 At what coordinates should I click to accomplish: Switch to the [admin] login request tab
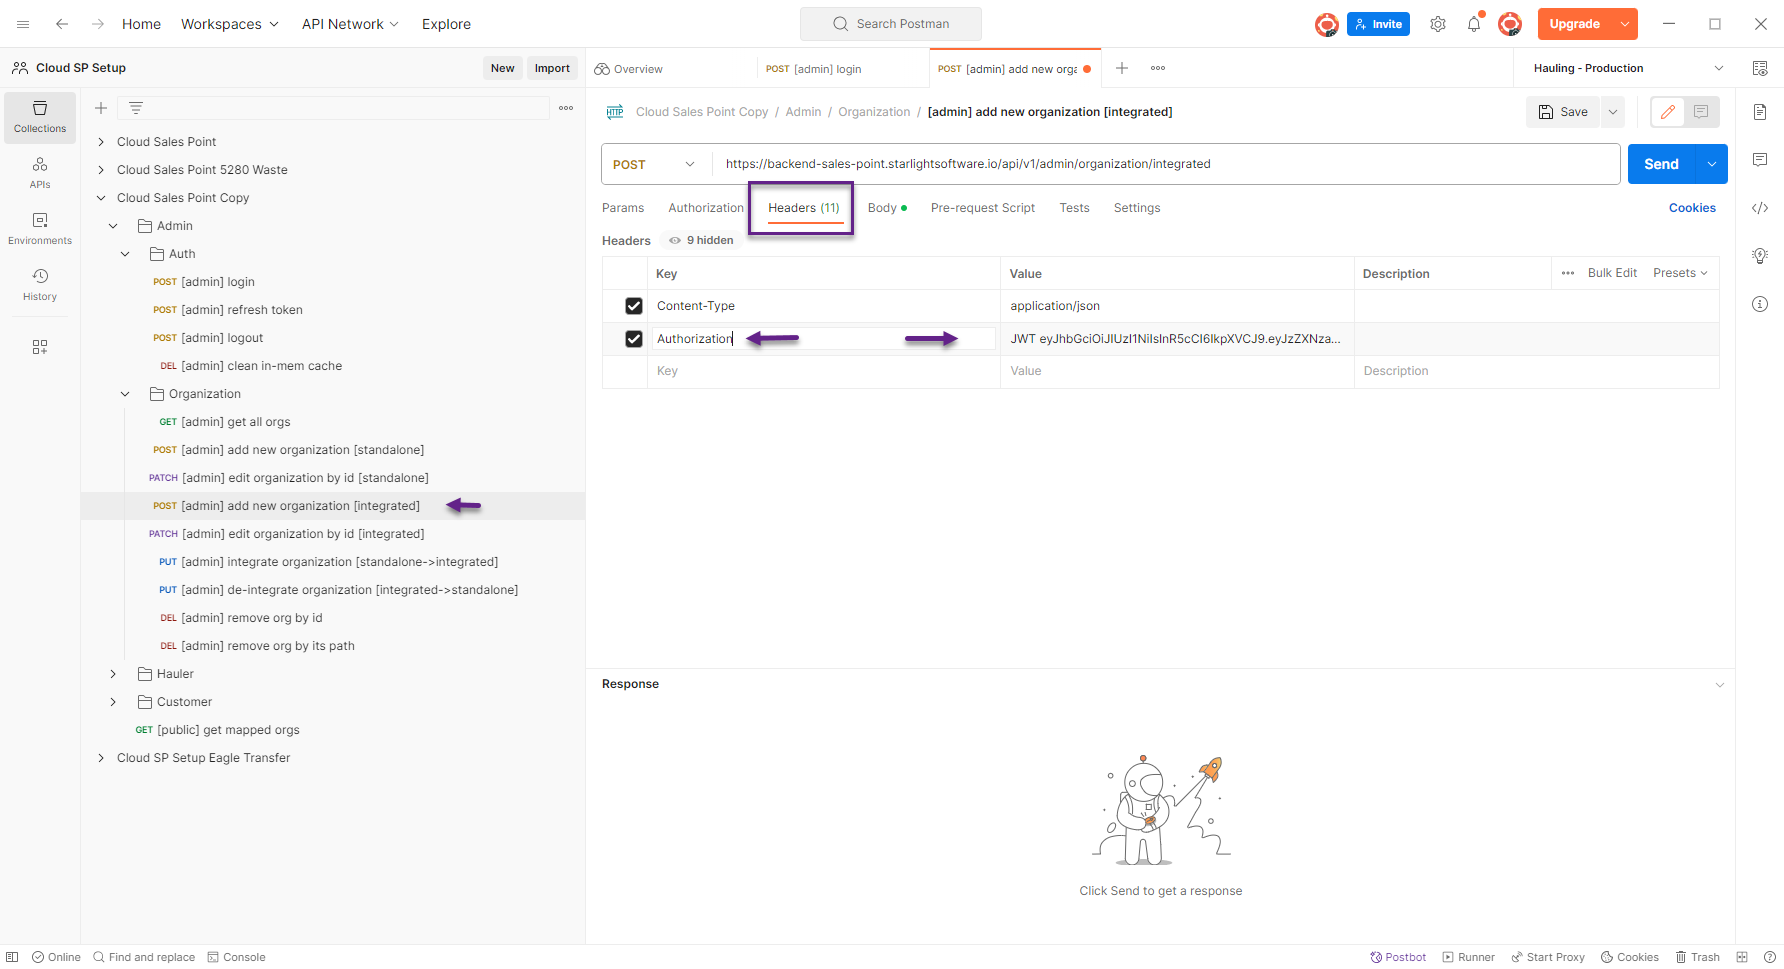click(842, 69)
